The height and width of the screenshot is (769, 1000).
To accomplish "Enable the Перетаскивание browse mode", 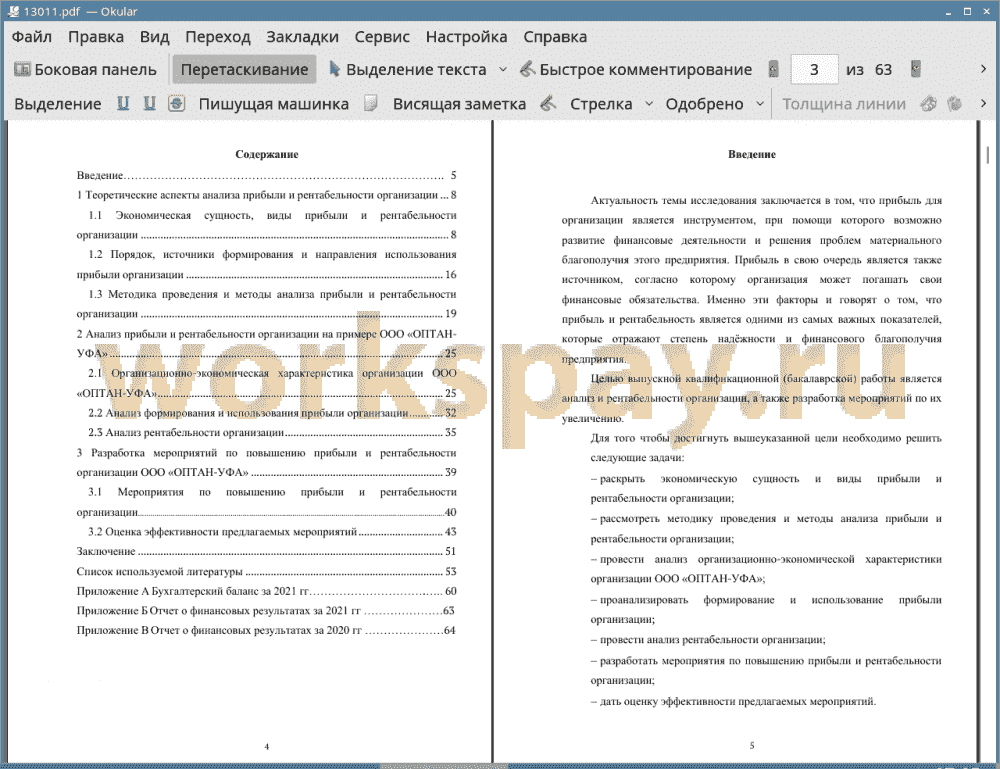I will [244, 70].
